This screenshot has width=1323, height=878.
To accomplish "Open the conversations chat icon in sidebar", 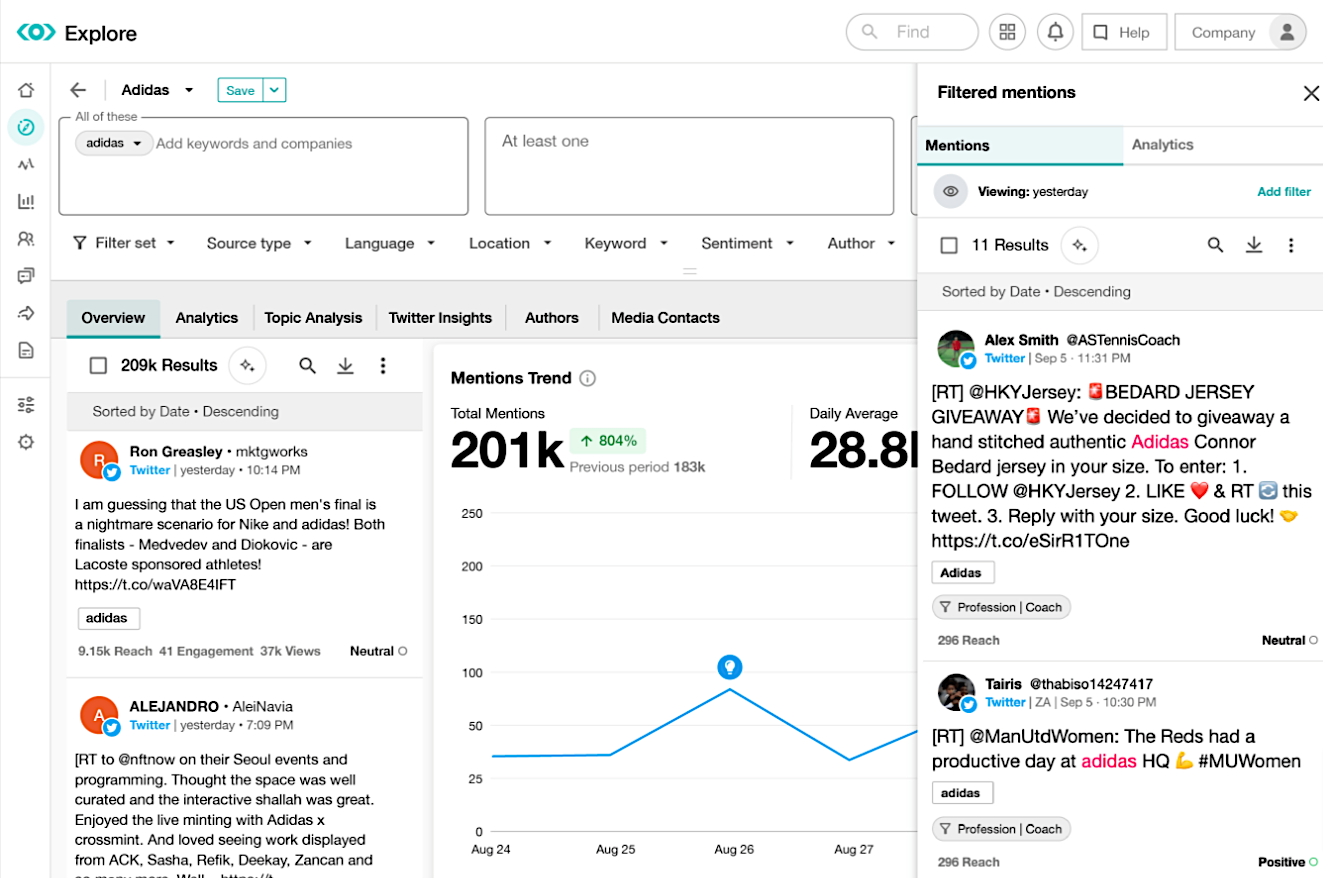I will click(25, 275).
